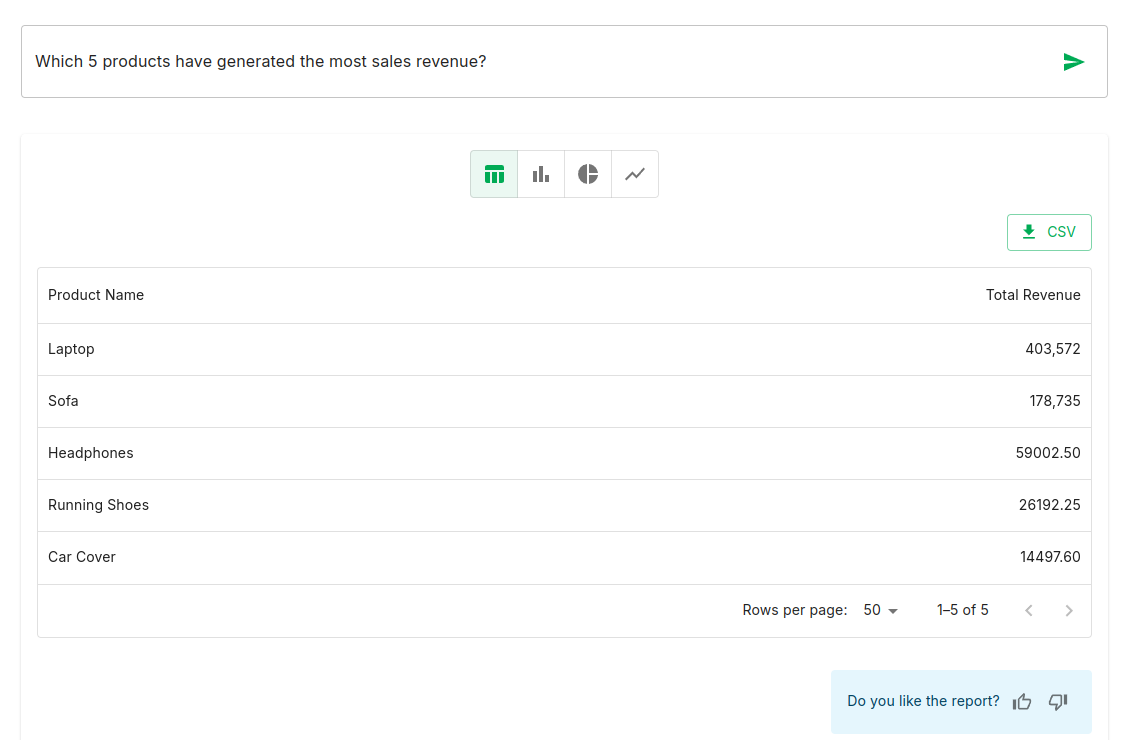This screenshot has width=1128, height=740.
Task: Switch to bar chart view
Action: point(541,174)
